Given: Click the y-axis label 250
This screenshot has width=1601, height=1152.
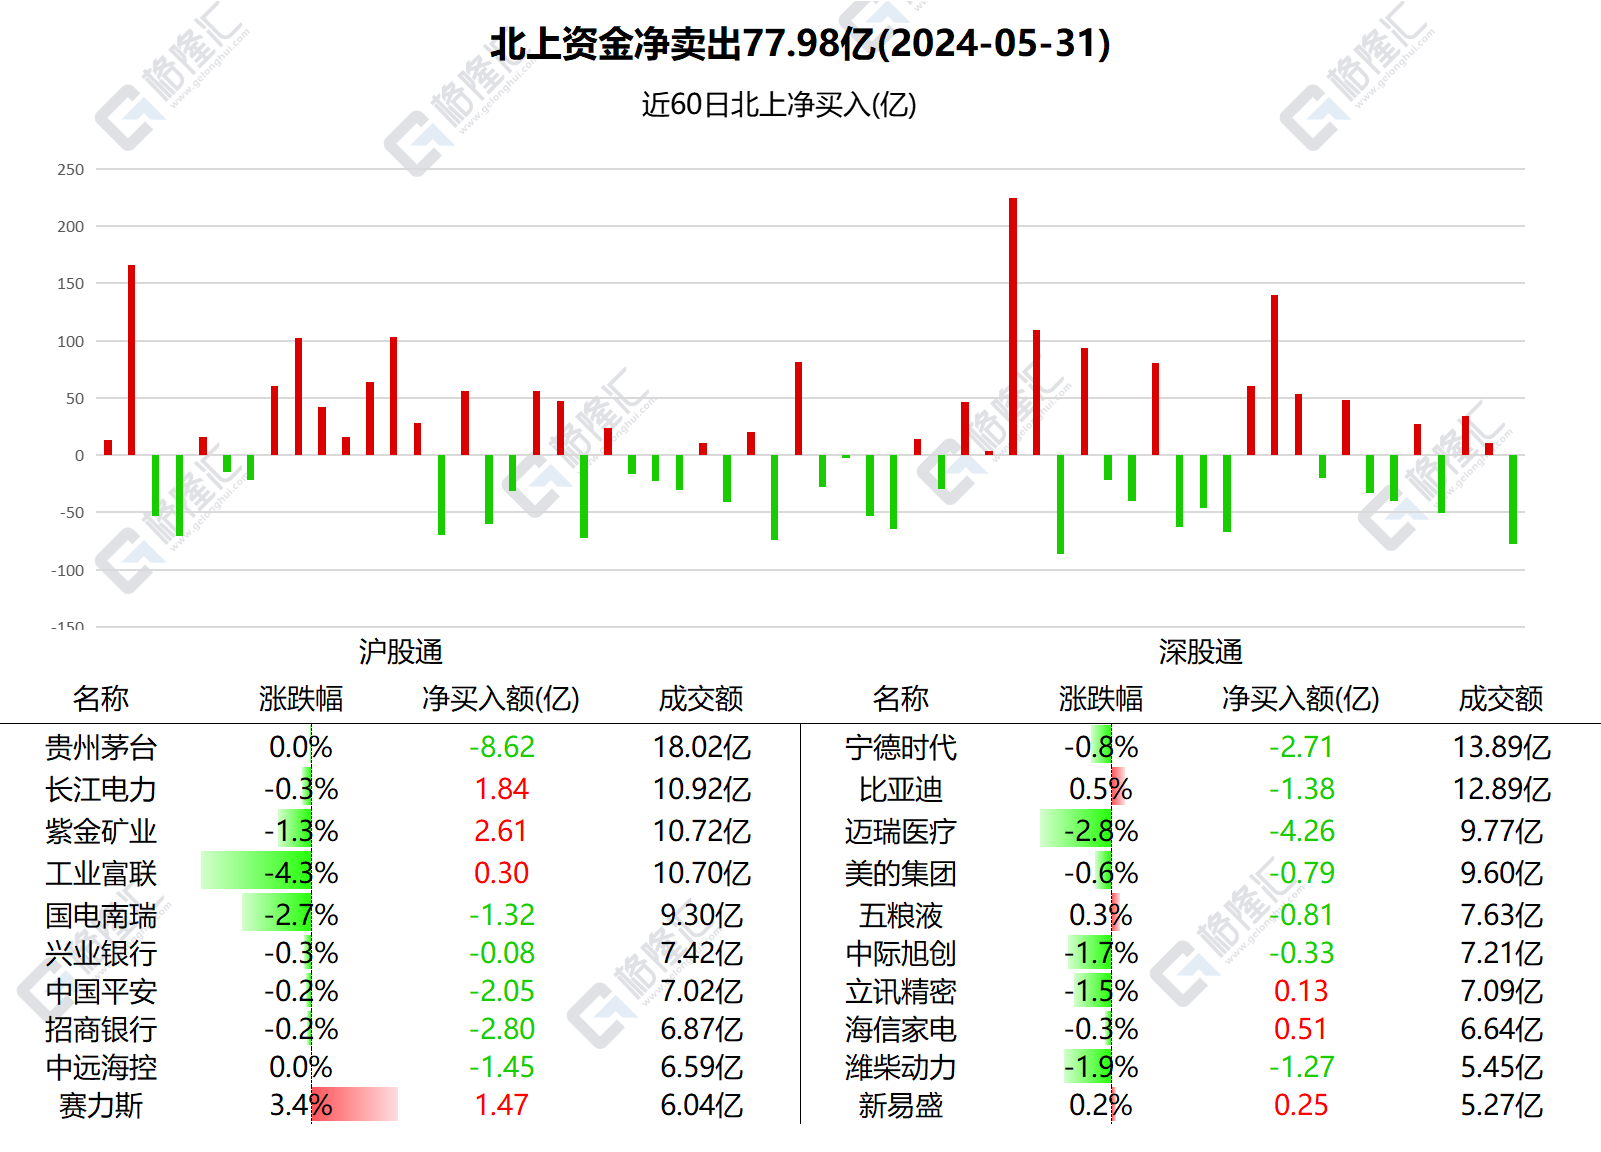Looking at the screenshot, I should tap(71, 169).
